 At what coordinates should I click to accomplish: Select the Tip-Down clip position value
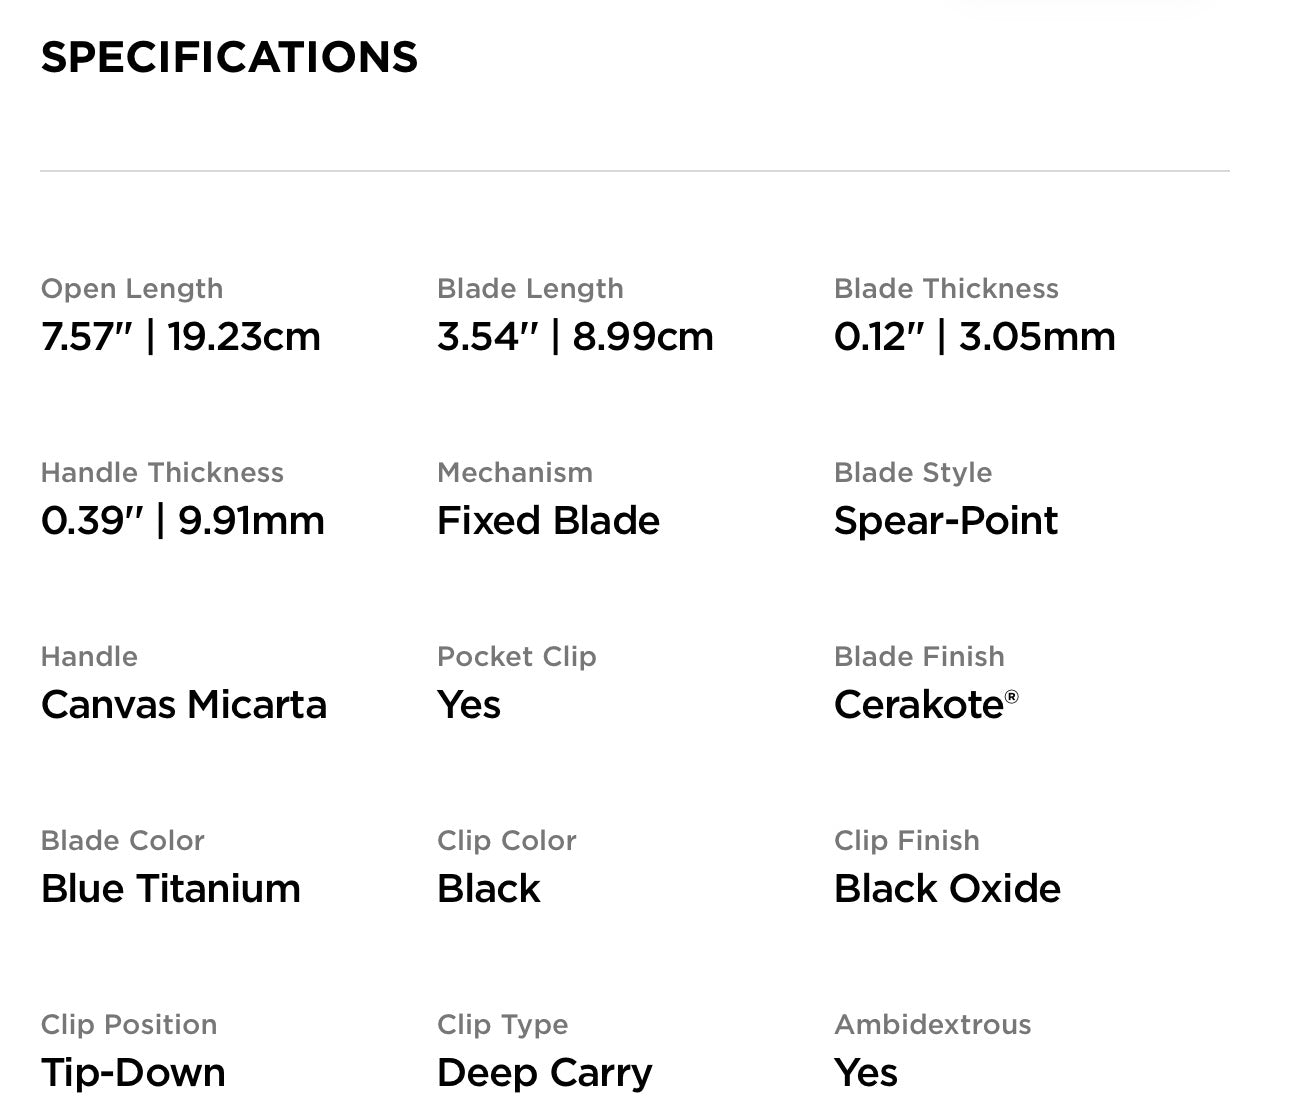click(x=133, y=1073)
